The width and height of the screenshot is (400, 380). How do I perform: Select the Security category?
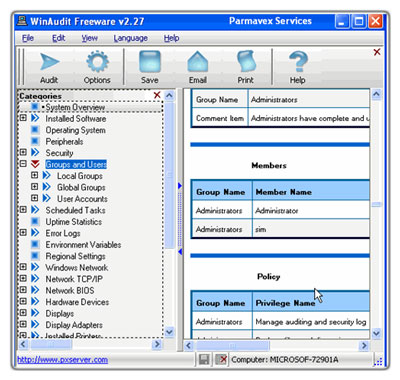(59, 153)
